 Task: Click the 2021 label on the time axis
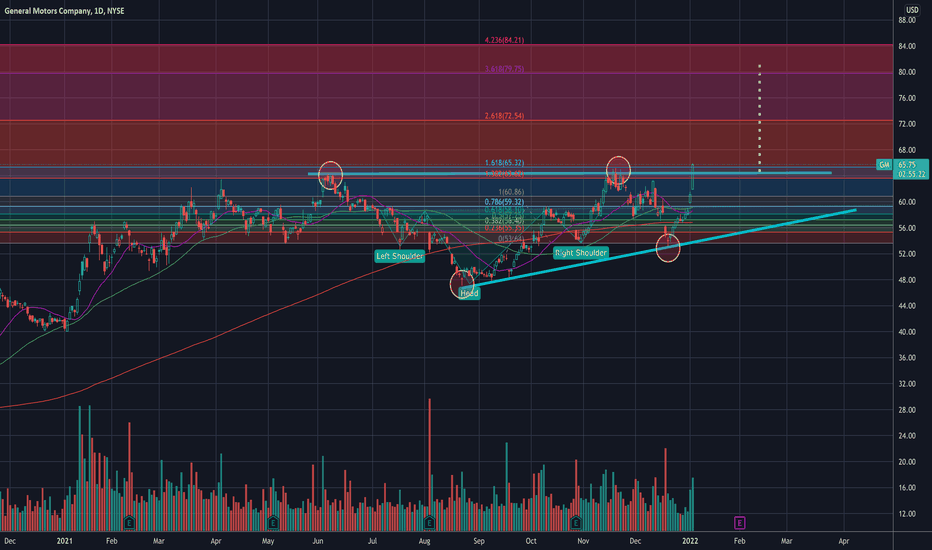[64, 541]
